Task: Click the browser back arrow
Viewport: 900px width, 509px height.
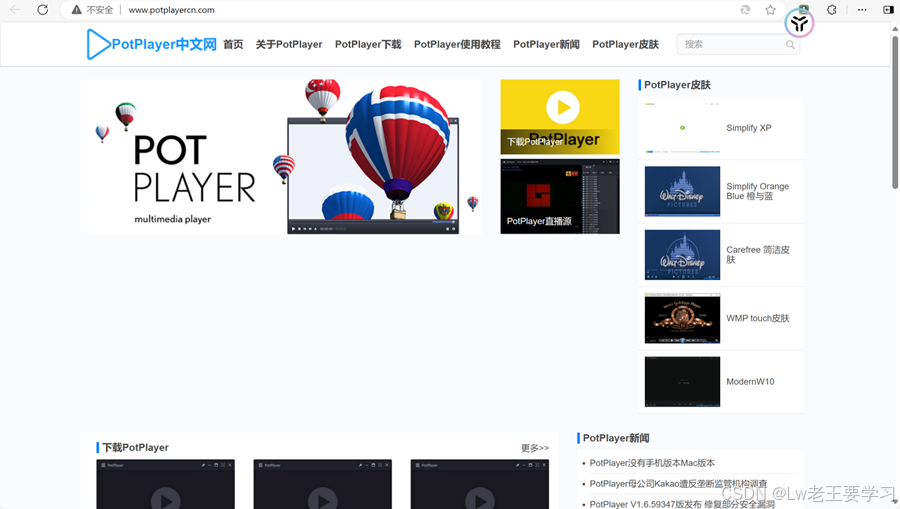Action: (x=15, y=10)
